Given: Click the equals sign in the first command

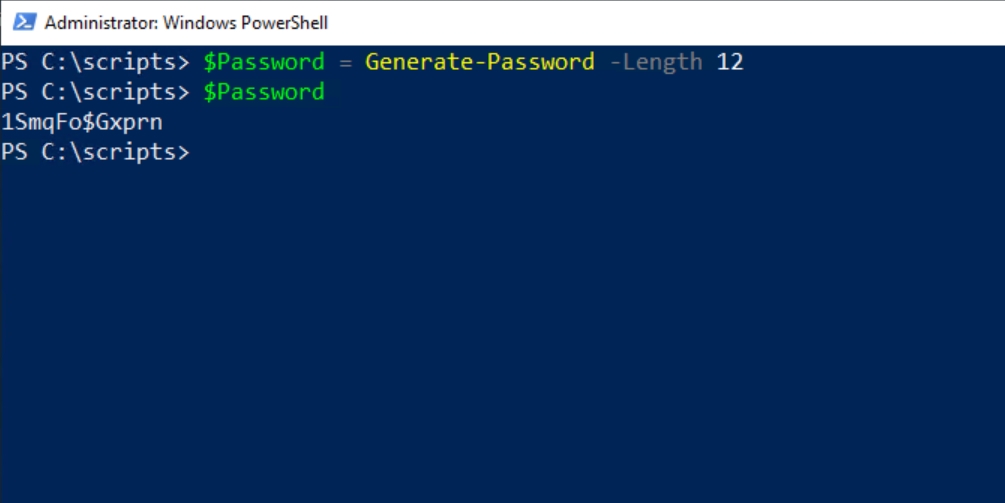Looking at the screenshot, I should click(x=344, y=62).
